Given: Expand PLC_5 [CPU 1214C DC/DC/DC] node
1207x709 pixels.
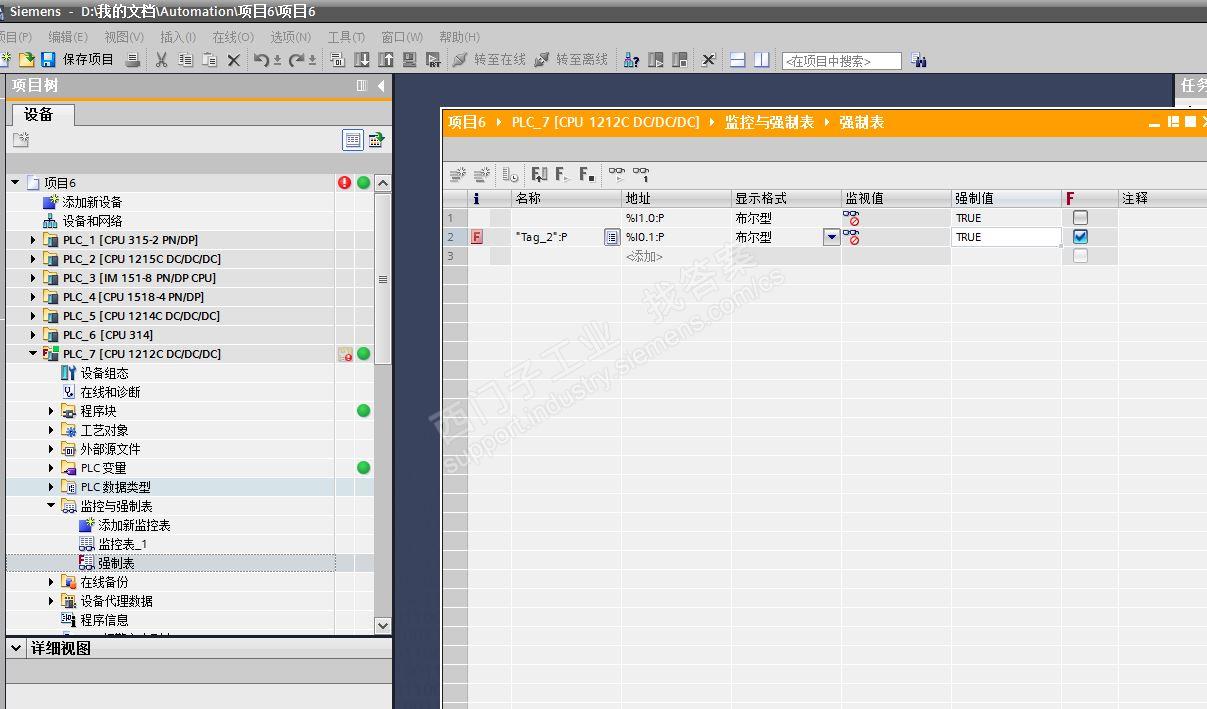Looking at the screenshot, I should (x=33, y=316).
